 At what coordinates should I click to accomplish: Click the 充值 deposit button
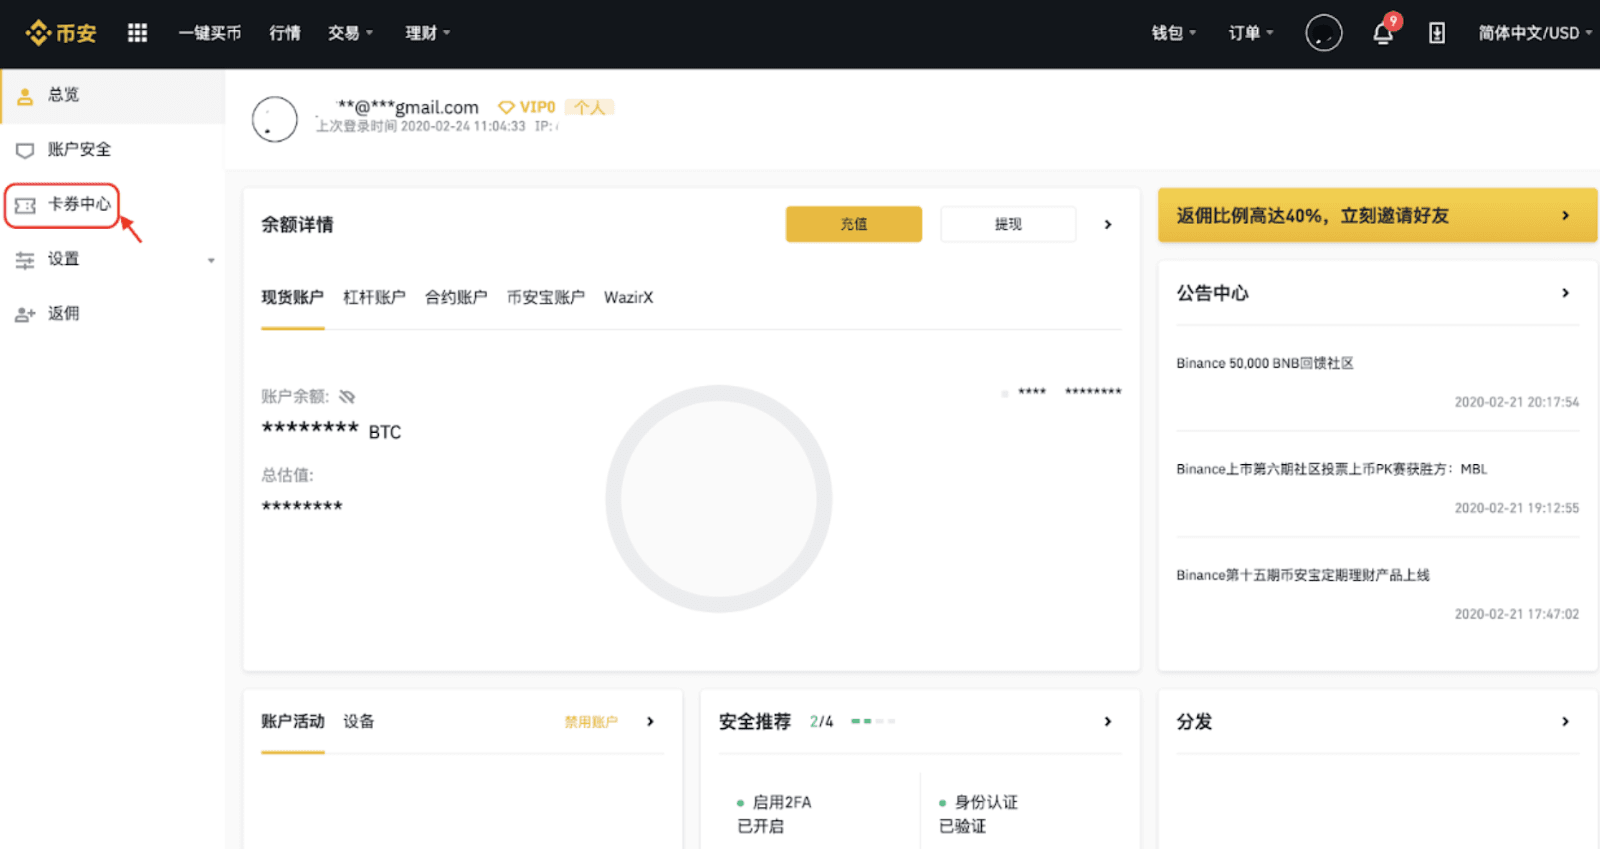pyautogui.click(x=853, y=224)
